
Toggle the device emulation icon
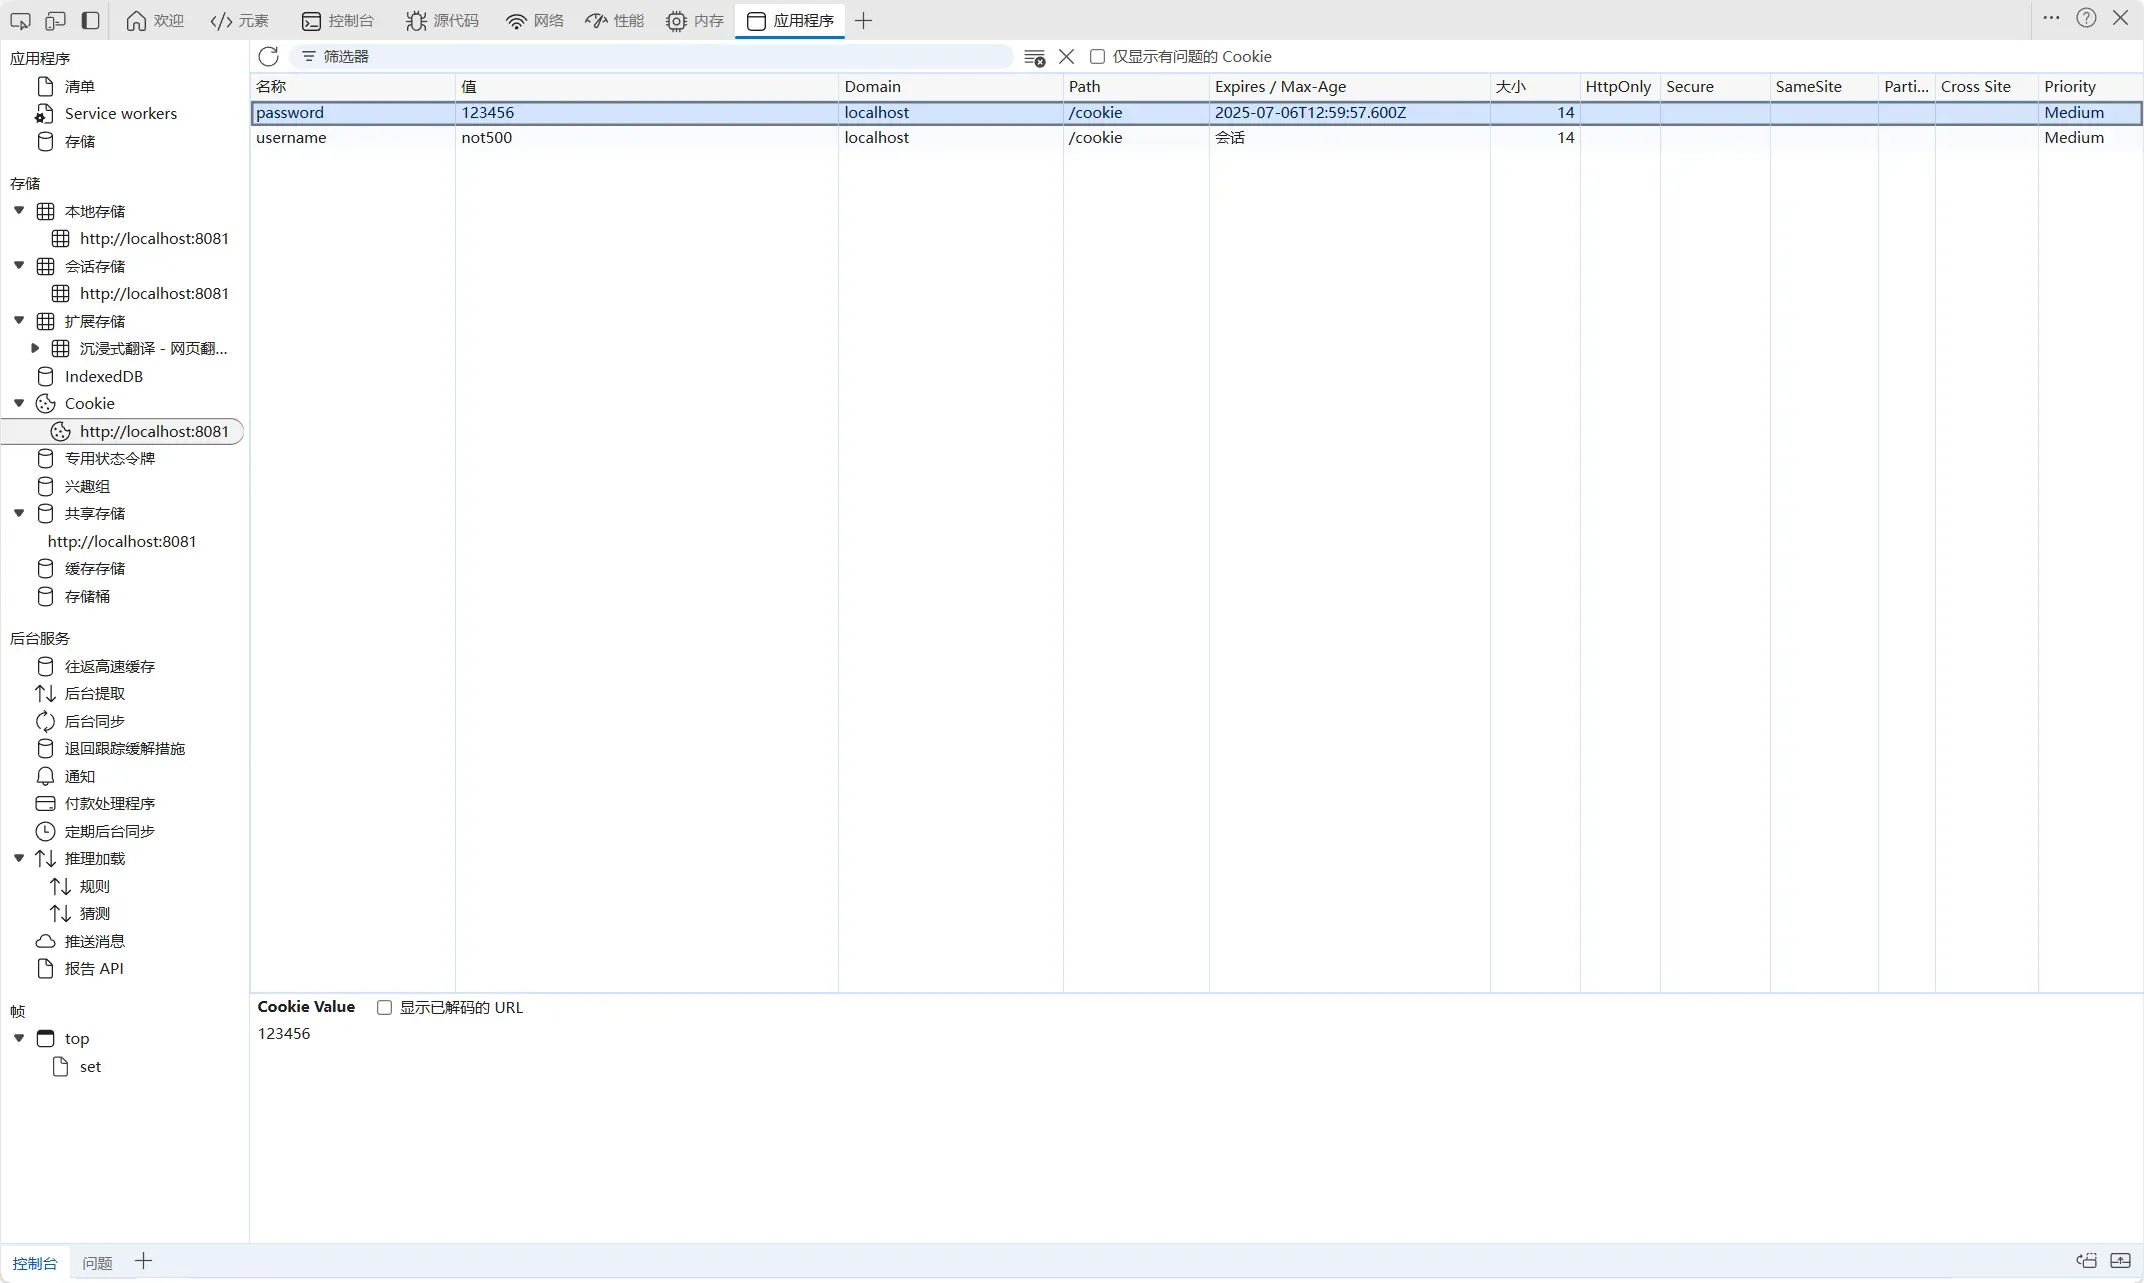point(55,20)
